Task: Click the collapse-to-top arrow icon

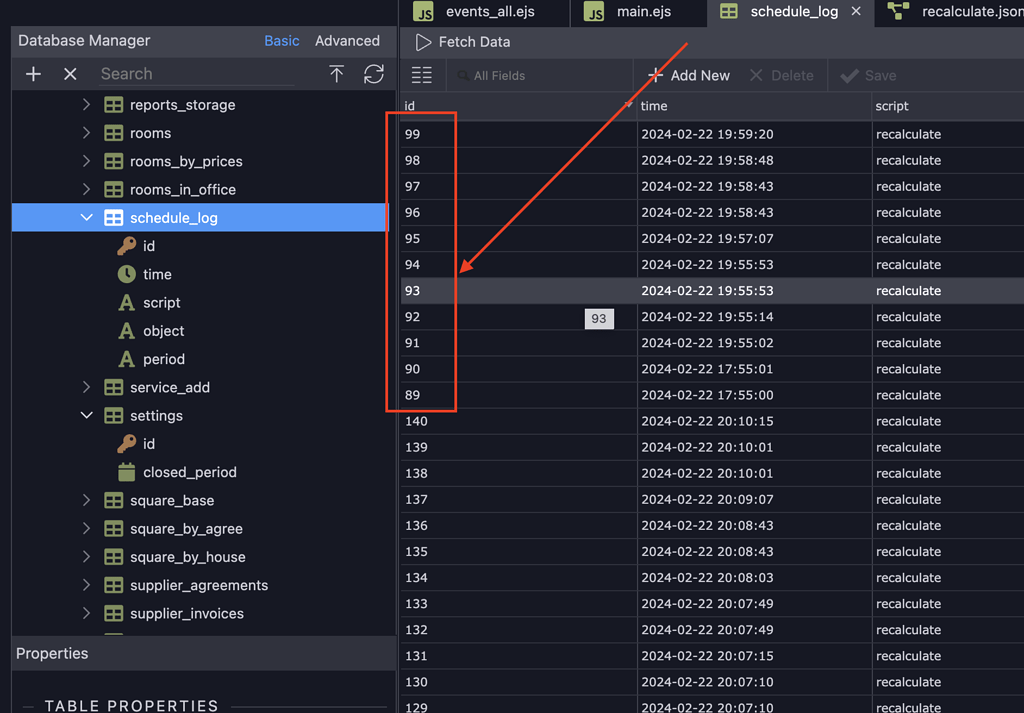Action: coord(336,74)
